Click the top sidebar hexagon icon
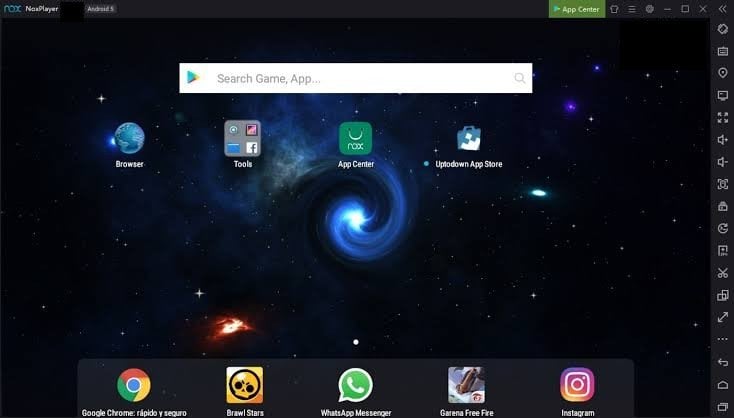Image resolution: width=734 pixels, height=418 pixels. (x=723, y=29)
